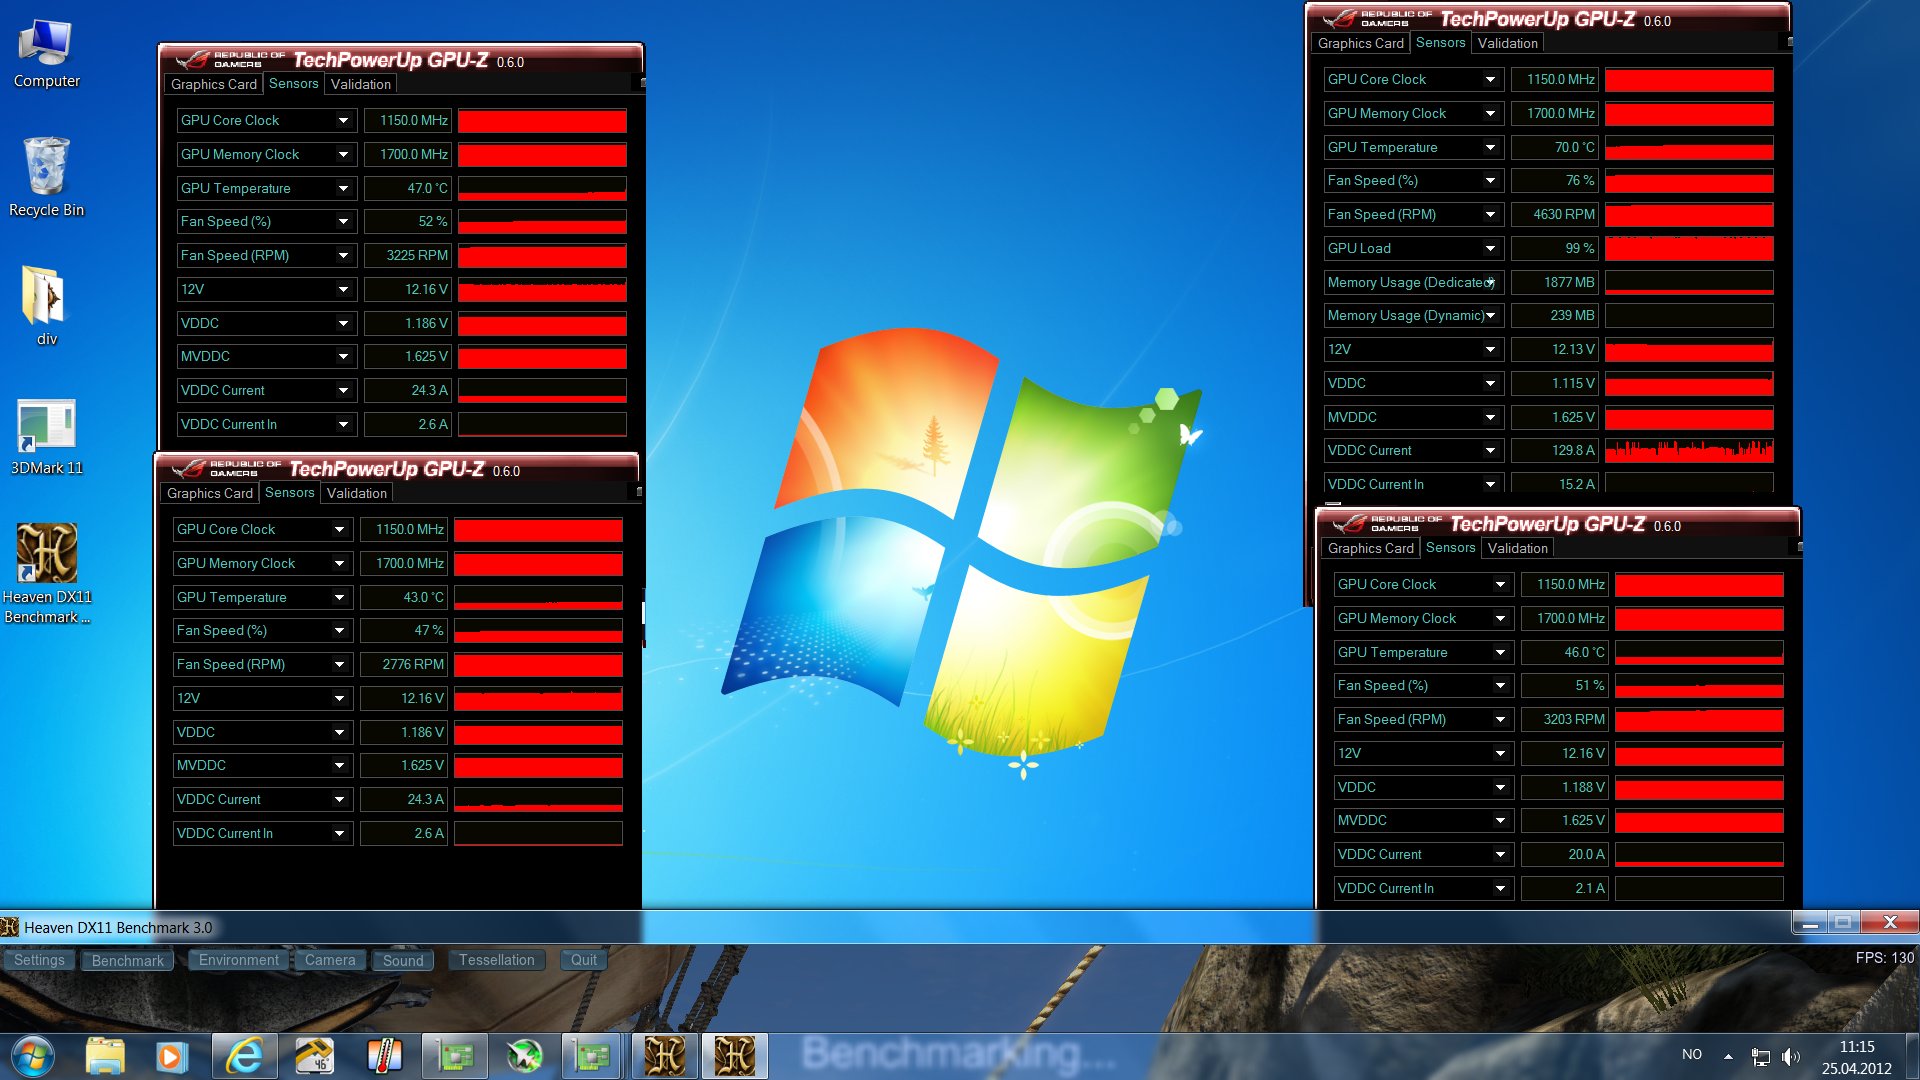Click the Quit button in Heaven
The width and height of the screenshot is (1920, 1080).
tap(583, 960)
